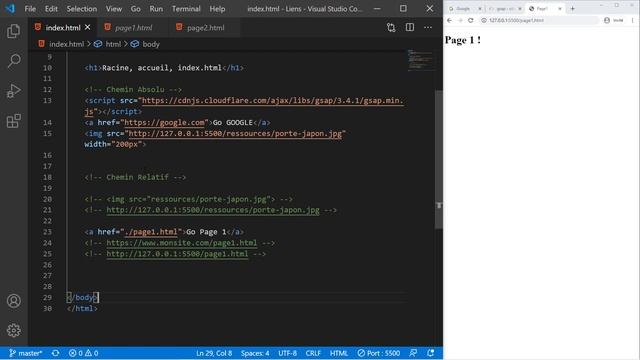Open the Extensions view
This screenshot has height=360, width=640.
(x=13, y=121)
